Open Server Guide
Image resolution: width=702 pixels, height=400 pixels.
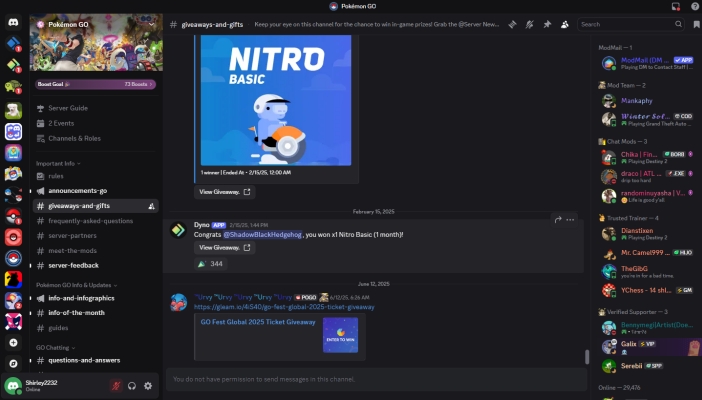pos(95,108)
